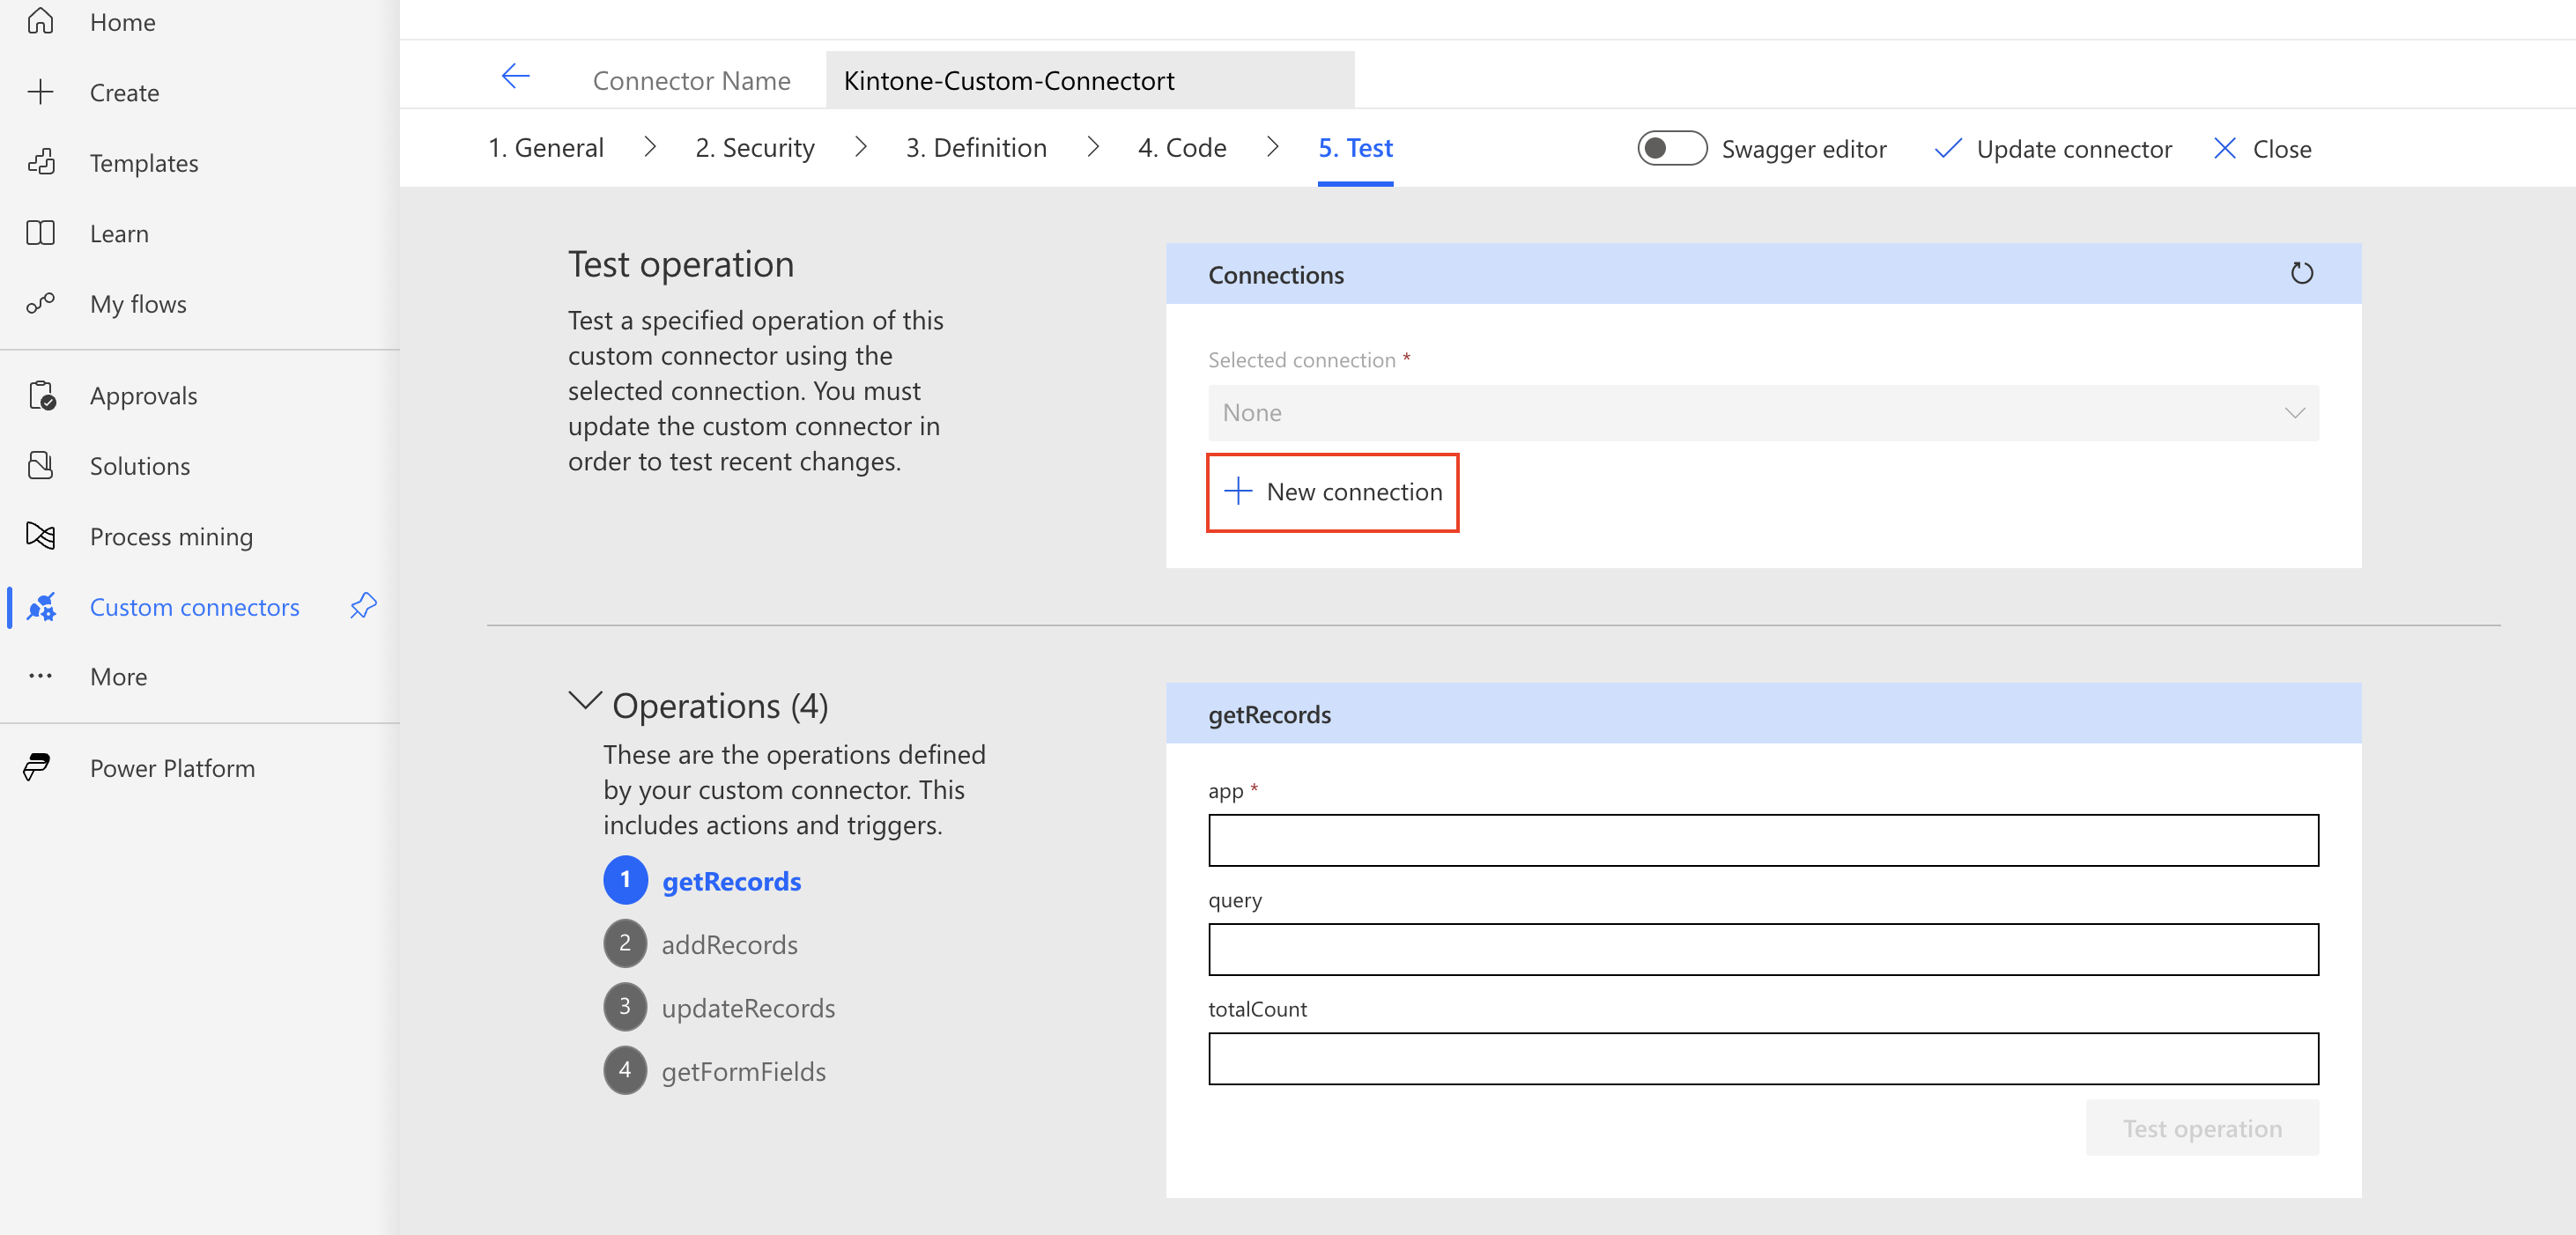The height and width of the screenshot is (1235, 2576).
Task: Click the query input field
Action: pos(1762,949)
